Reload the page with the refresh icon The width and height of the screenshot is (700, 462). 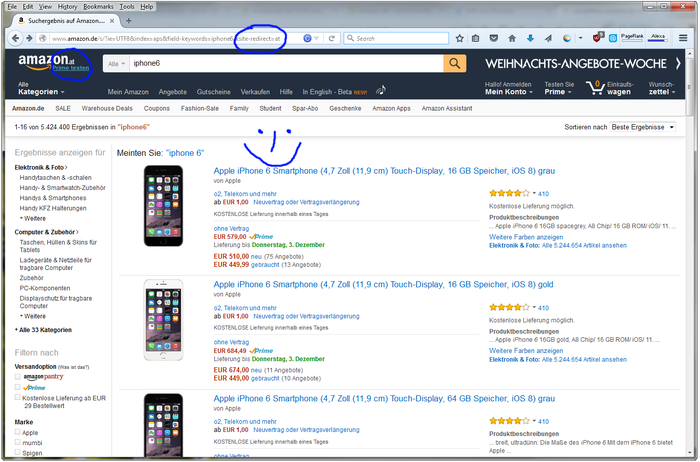[332, 38]
